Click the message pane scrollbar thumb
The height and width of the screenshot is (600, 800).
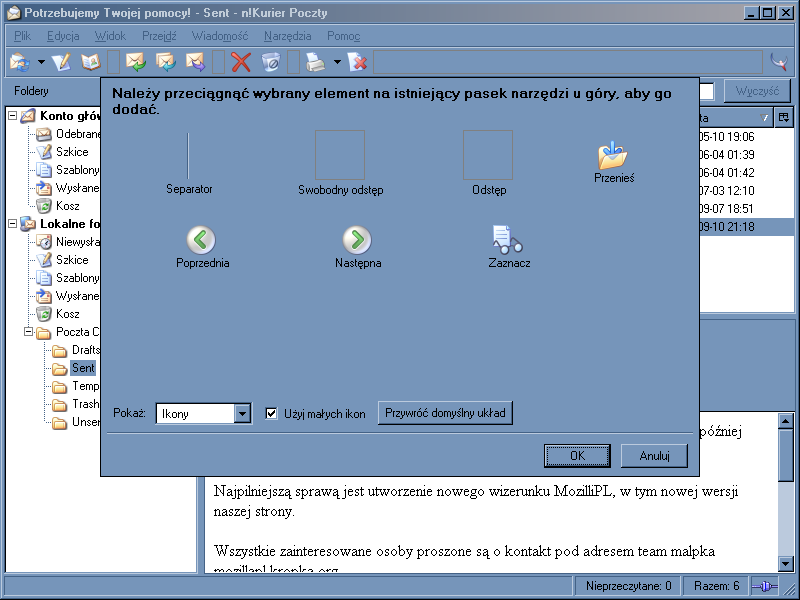785,455
